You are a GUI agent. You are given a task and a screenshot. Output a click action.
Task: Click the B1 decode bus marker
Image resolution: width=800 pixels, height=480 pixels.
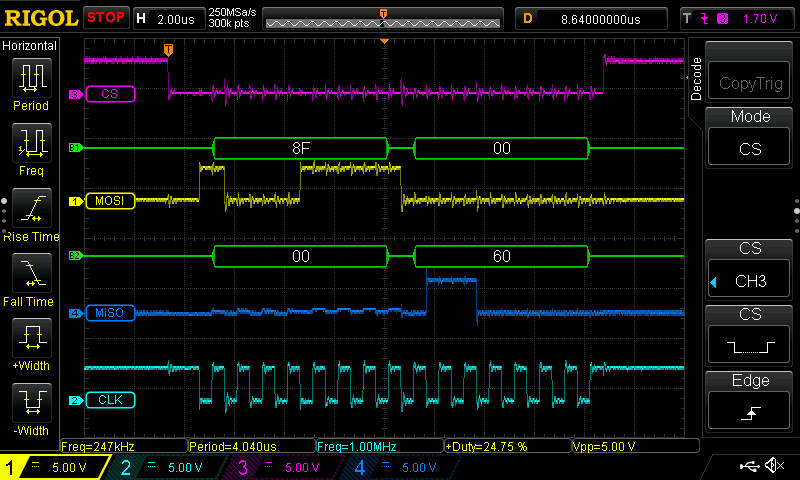pos(75,148)
